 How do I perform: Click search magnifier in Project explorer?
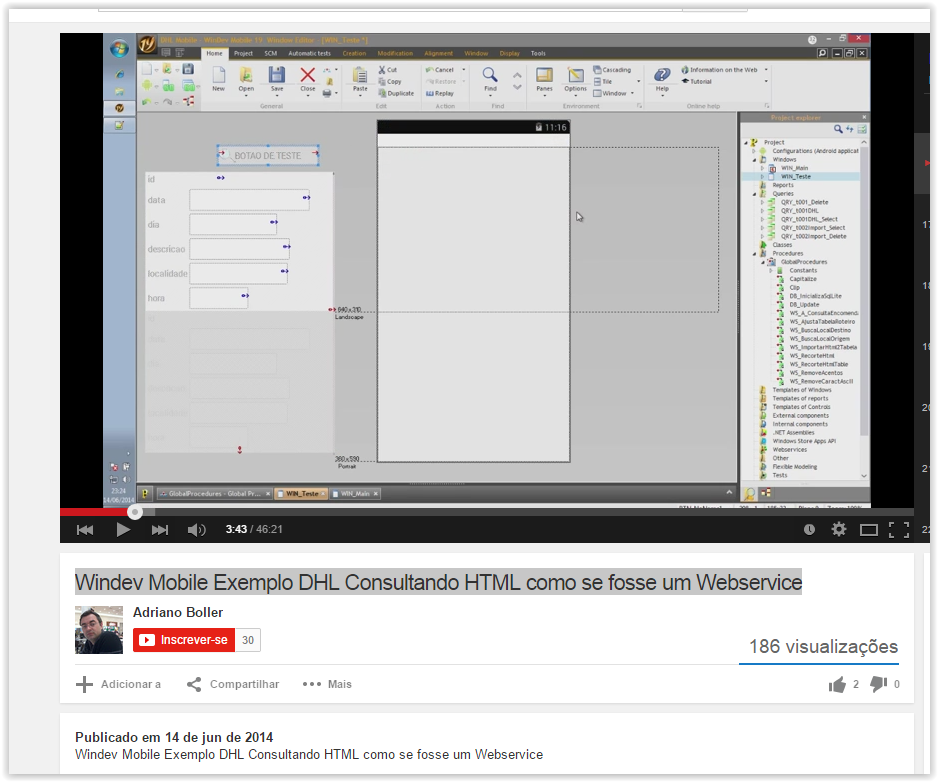pos(838,129)
